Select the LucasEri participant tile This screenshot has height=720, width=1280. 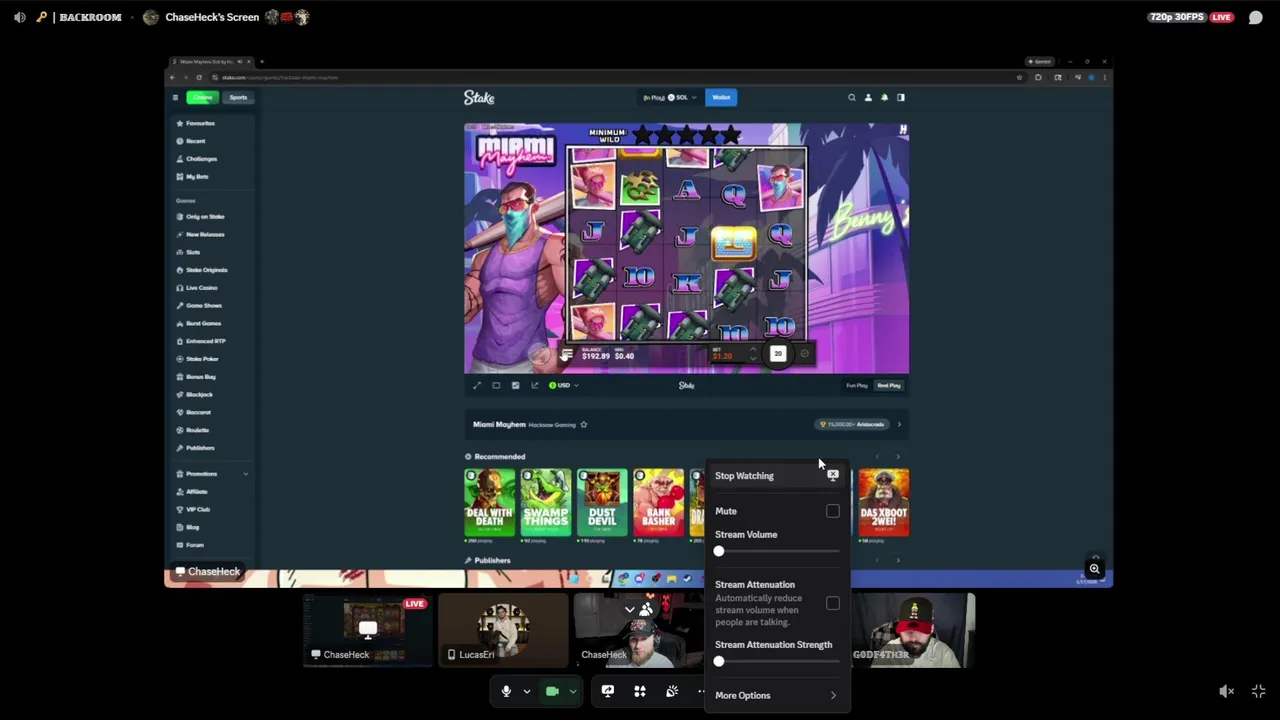tap(503, 630)
